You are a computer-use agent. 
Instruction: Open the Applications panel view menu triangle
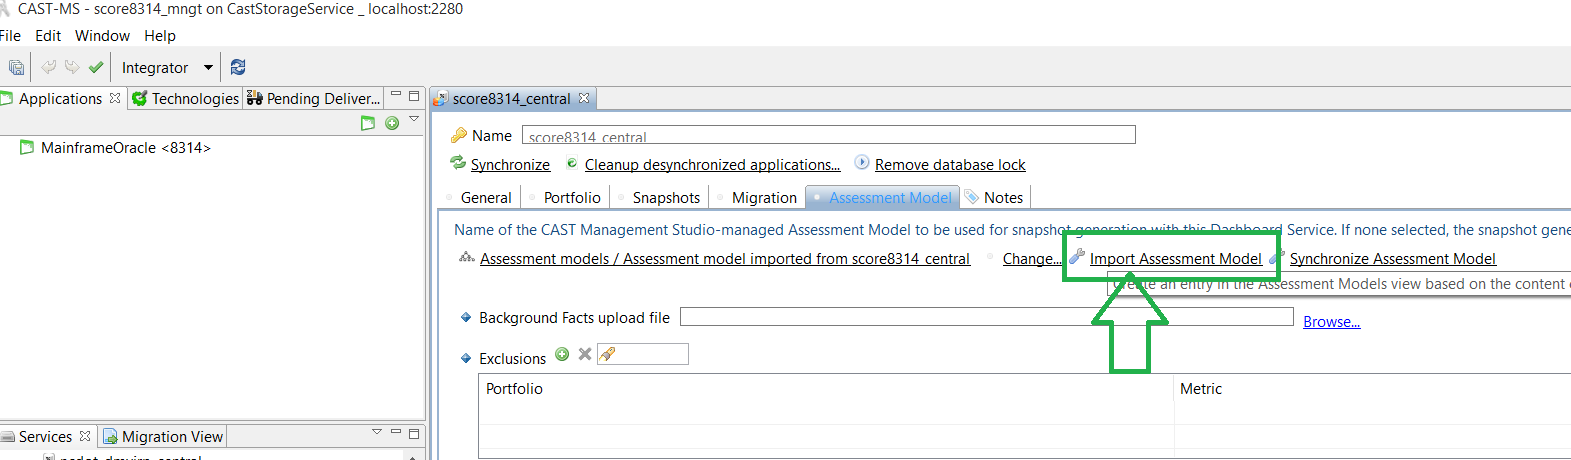click(414, 119)
